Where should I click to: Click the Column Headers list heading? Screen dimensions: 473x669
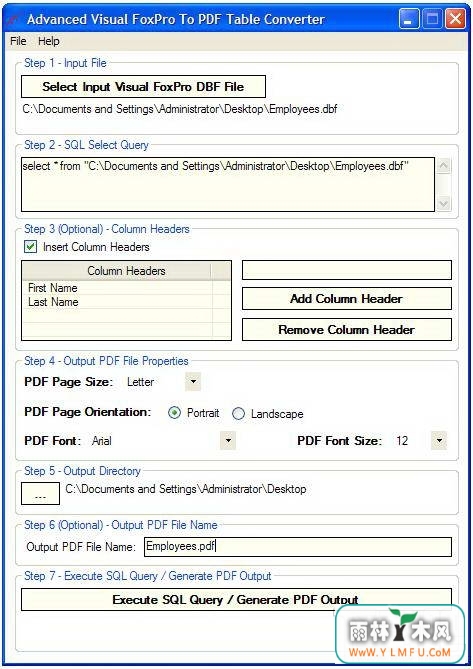126,271
